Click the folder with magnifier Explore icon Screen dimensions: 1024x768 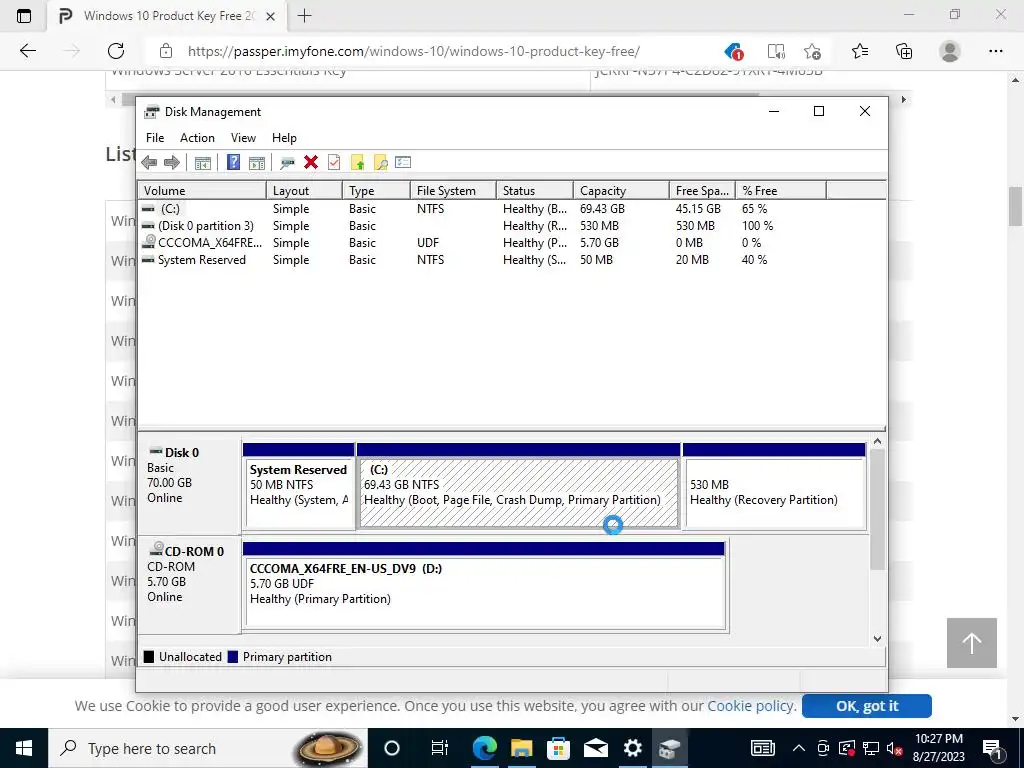click(380, 163)
